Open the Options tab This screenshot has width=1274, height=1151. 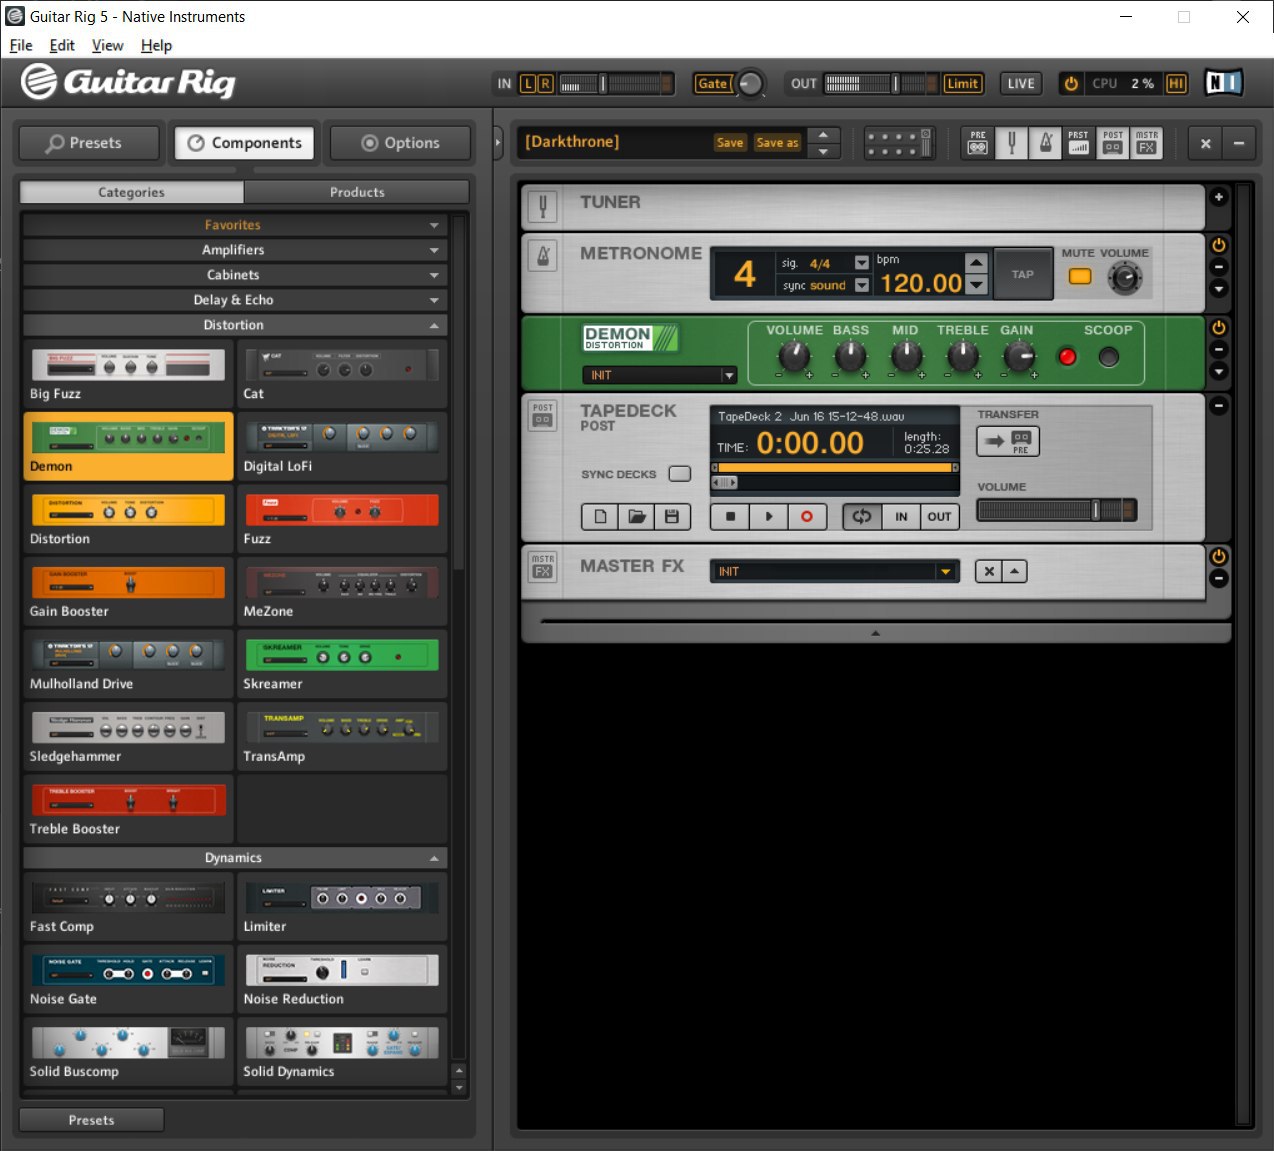pos(400,143)
